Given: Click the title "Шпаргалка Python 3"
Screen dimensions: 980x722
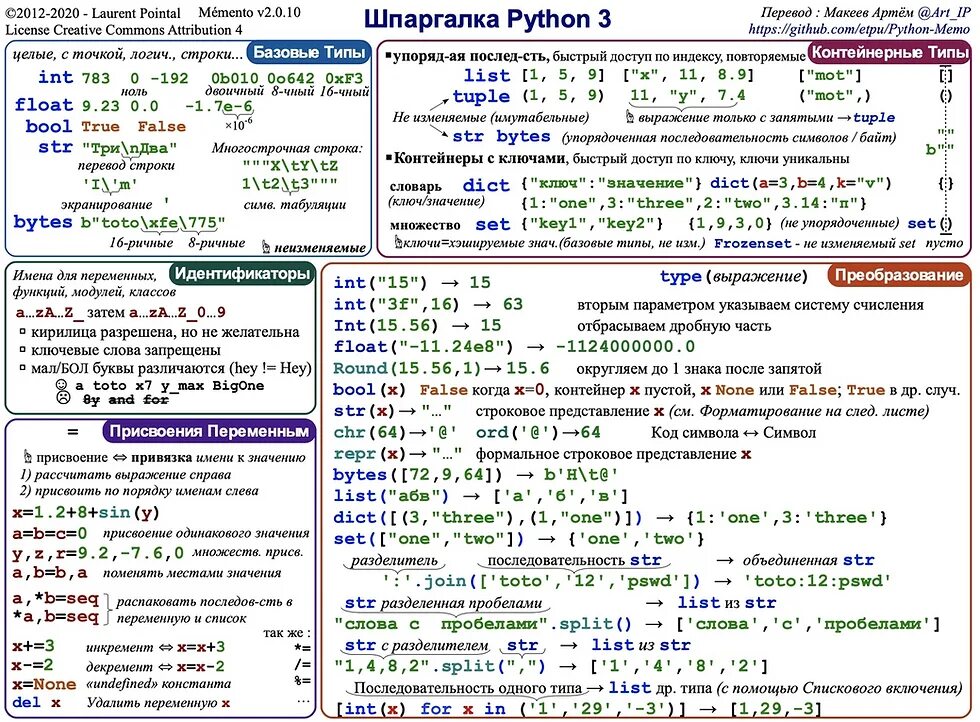Looking at the screenshot, I should coord(488,19).
